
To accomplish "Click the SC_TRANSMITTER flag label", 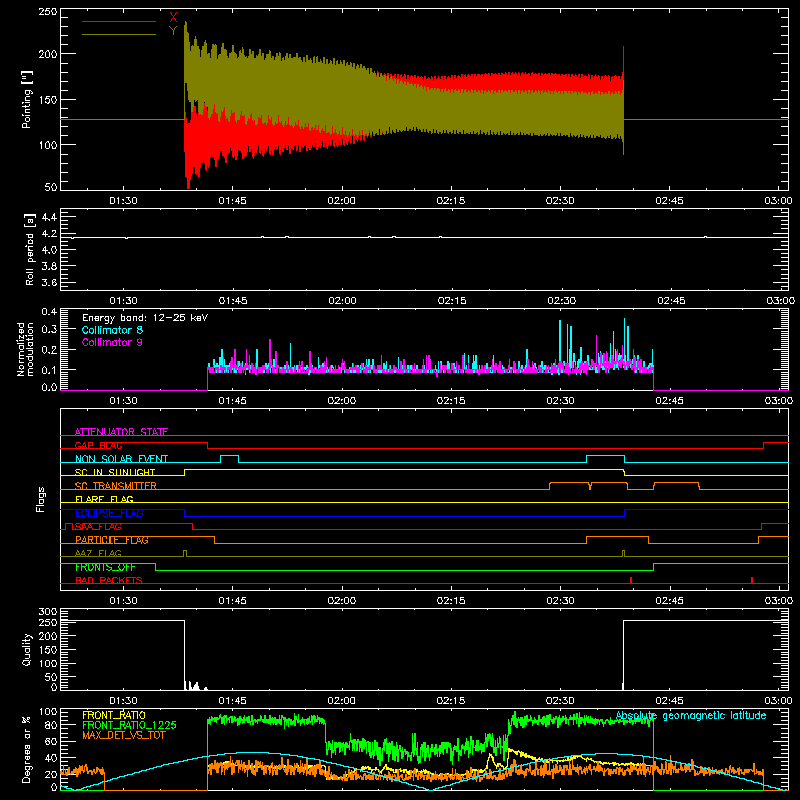I will pyautogui.click(x=116, y=486).
